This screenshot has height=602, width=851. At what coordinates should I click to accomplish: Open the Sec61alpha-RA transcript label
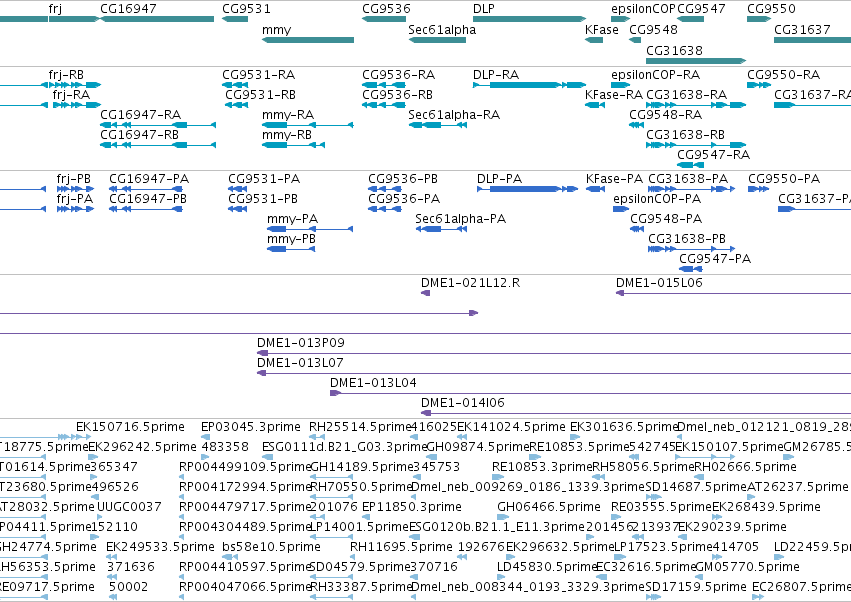[454, 115]
